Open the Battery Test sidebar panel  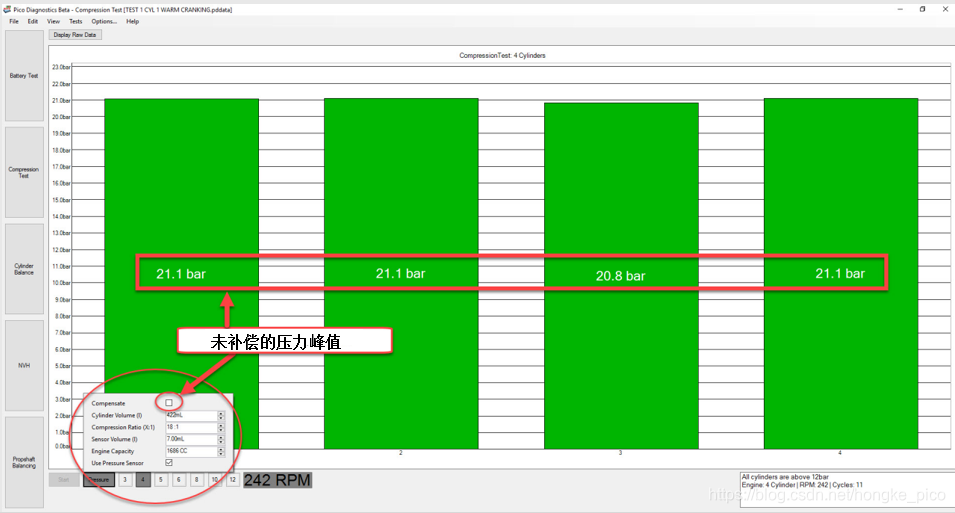coord(24,76)
